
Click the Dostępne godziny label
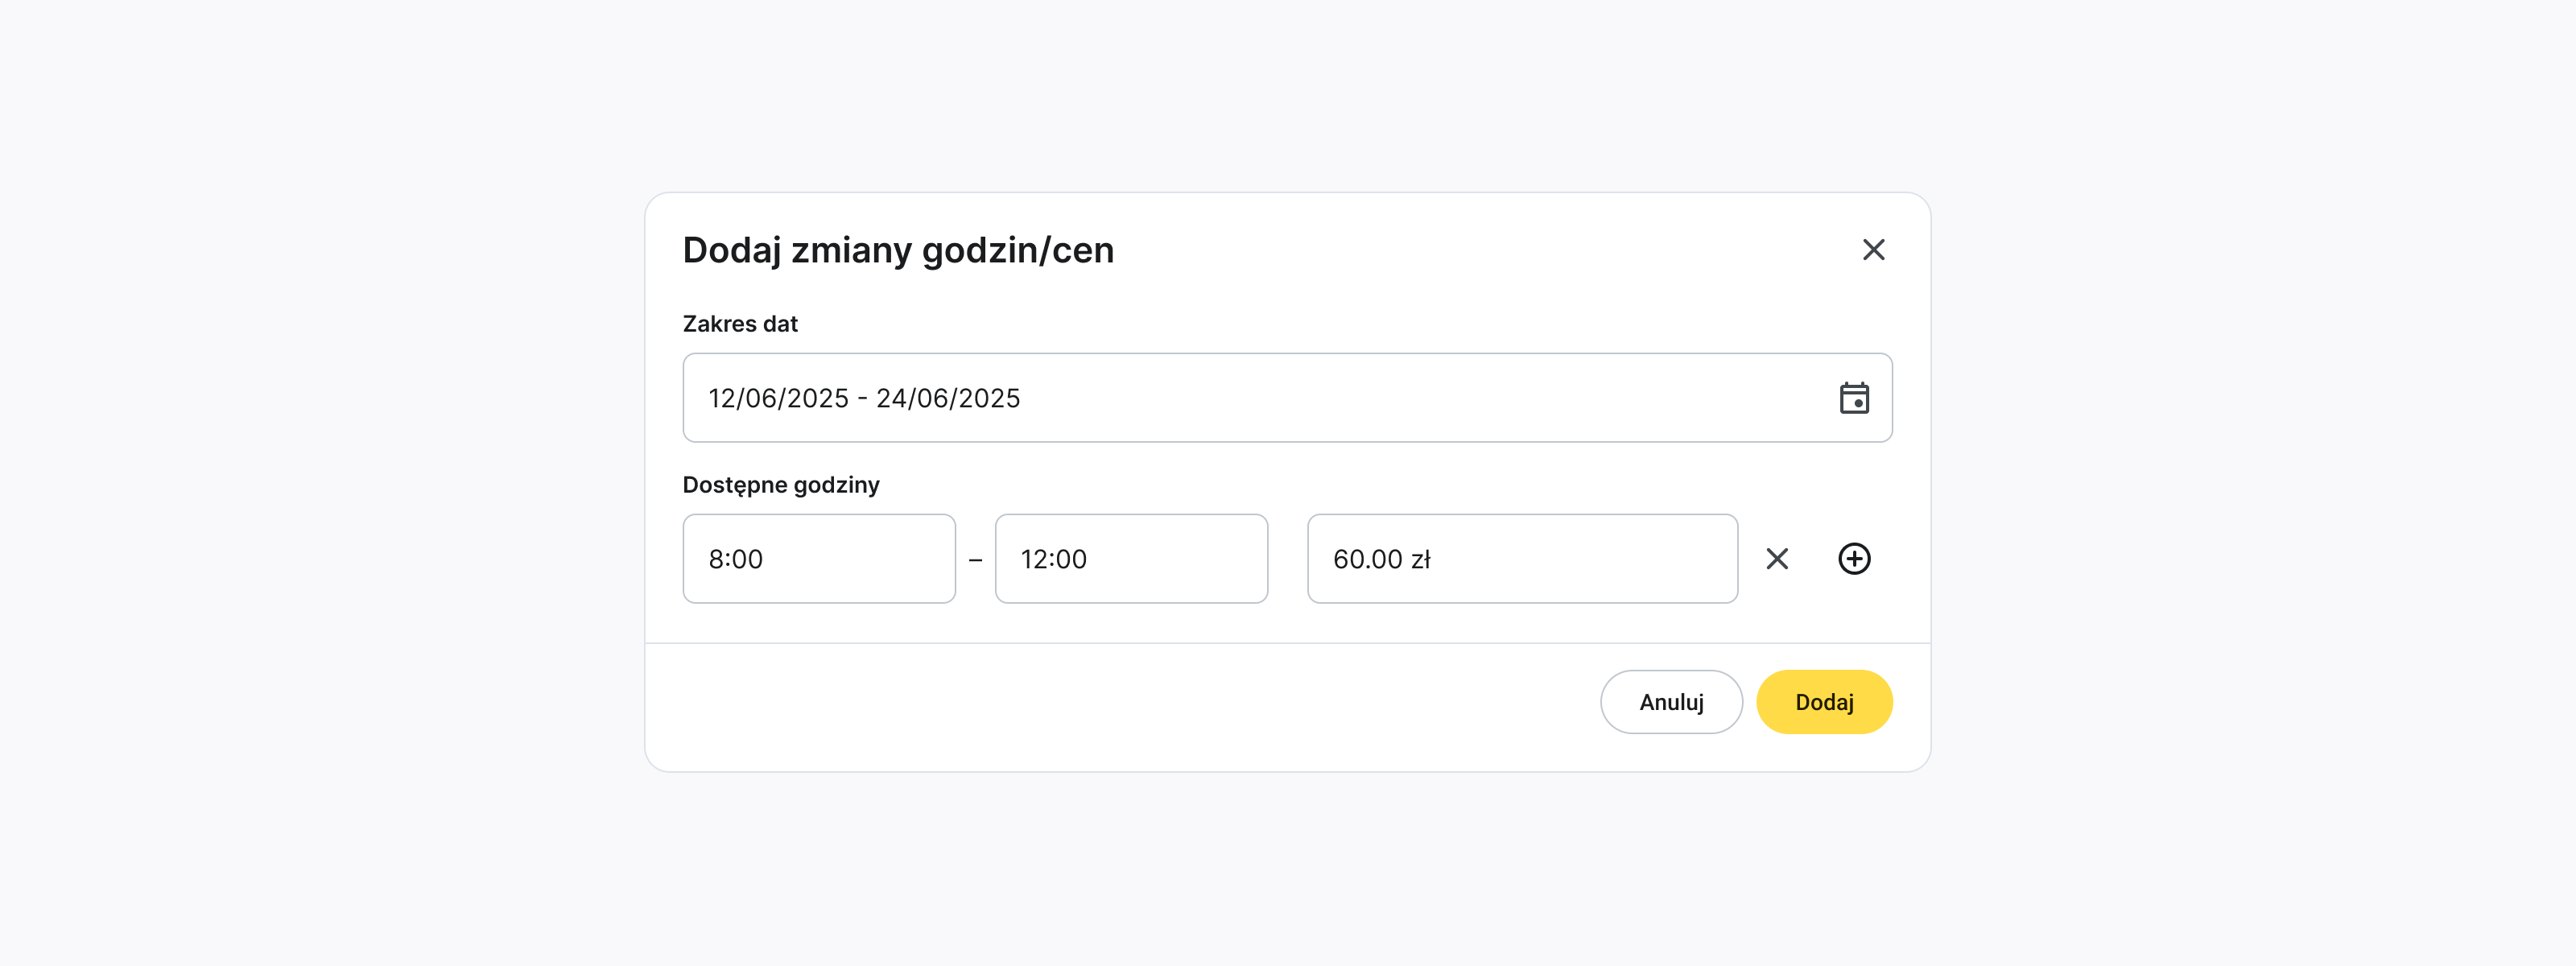click(781, 485)
